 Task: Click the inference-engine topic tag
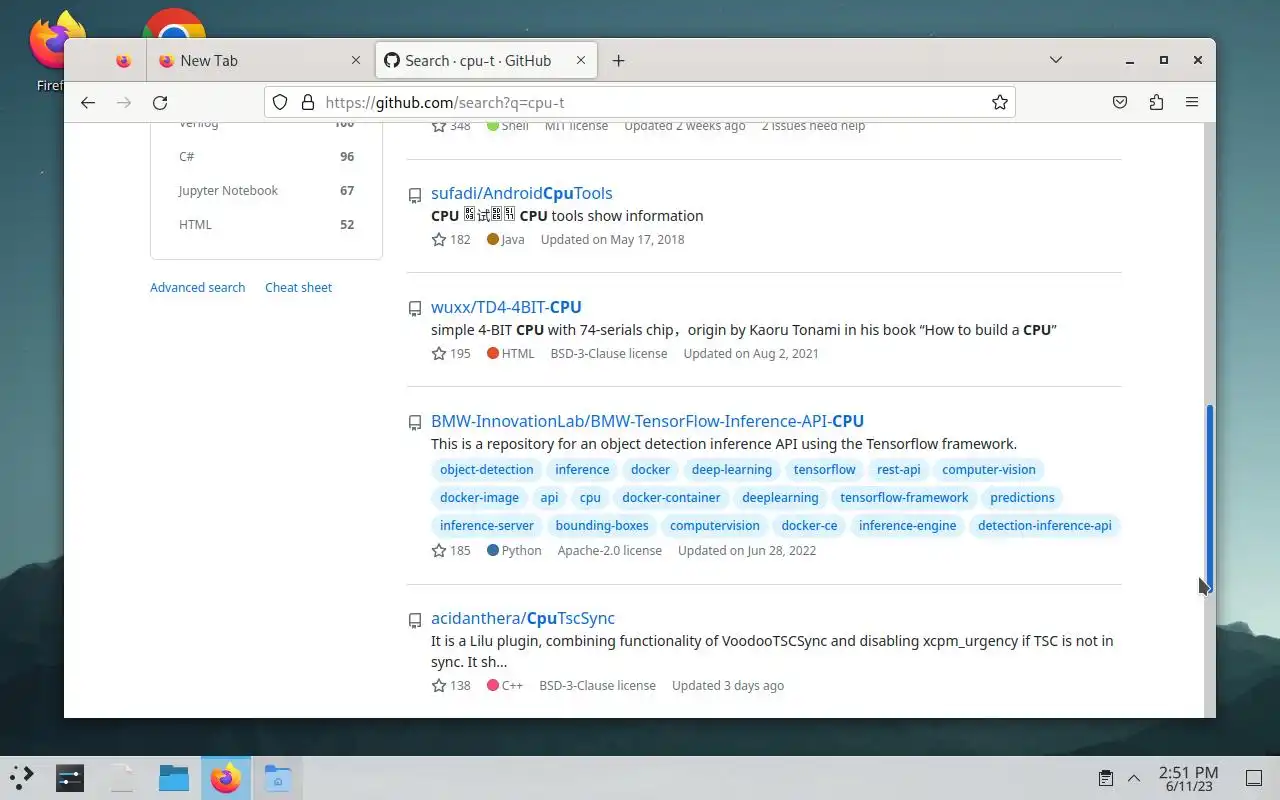[907, 525]
